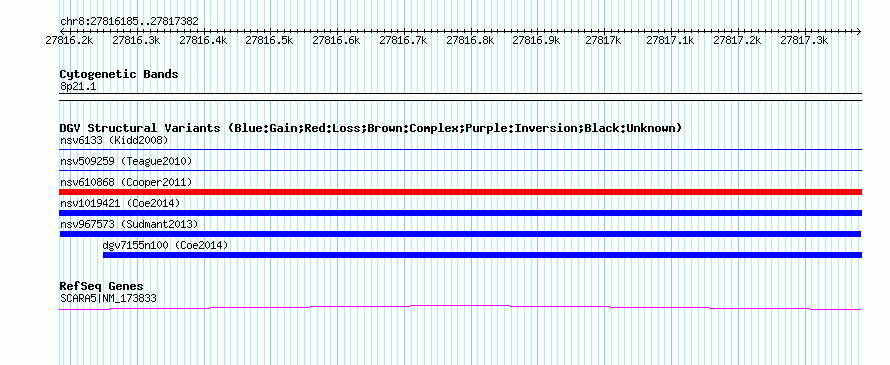Image resolution: width=890 pixels, height=365 pixels.
Task: Click the 27816.6k ruler tick label
Action: click(x=337, y=40)
